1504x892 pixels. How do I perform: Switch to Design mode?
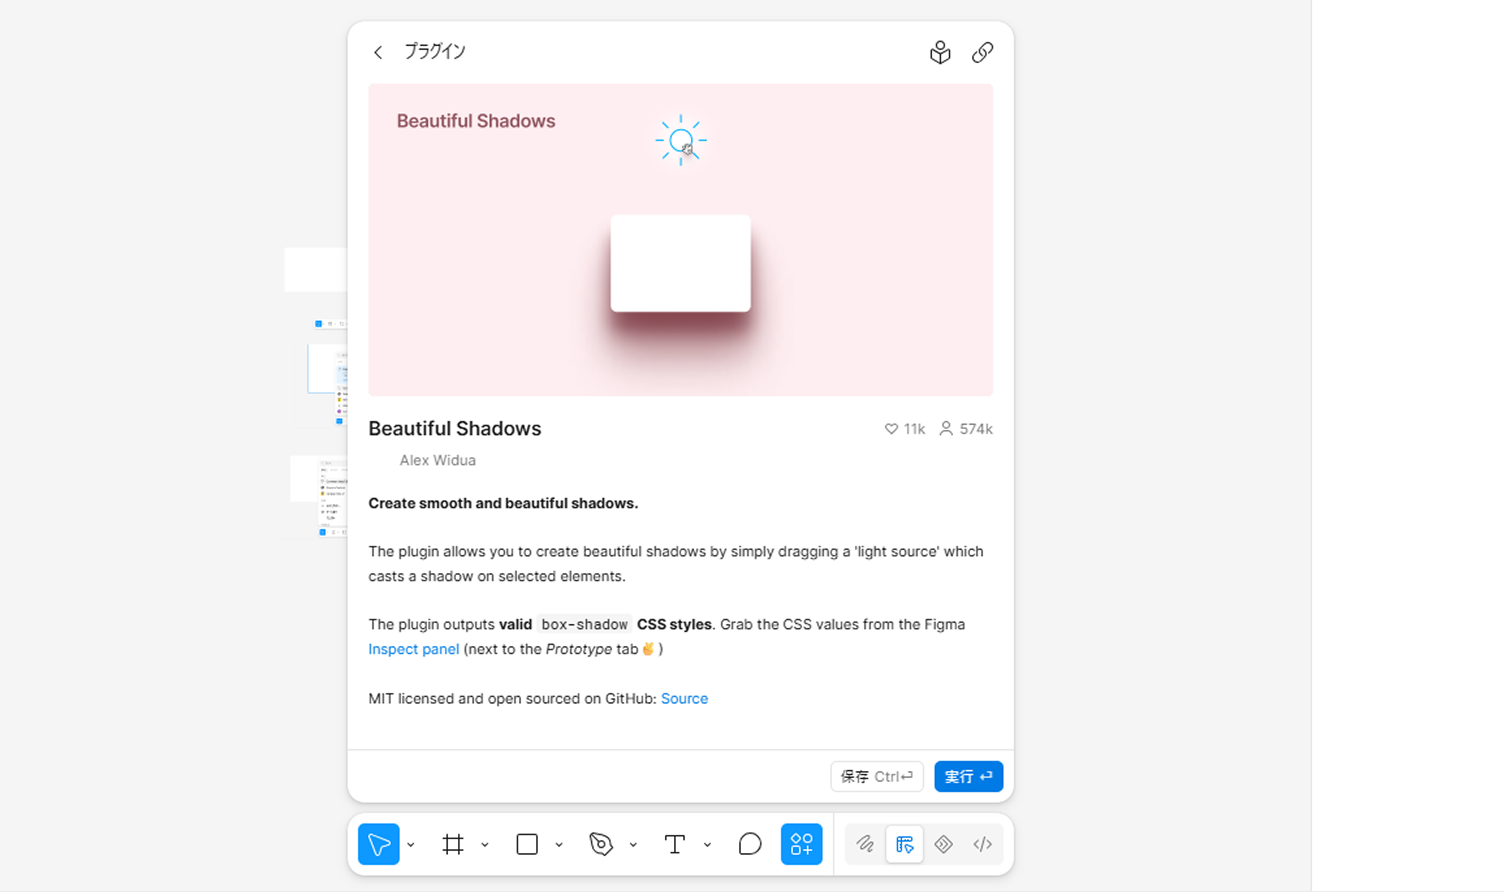905,844
